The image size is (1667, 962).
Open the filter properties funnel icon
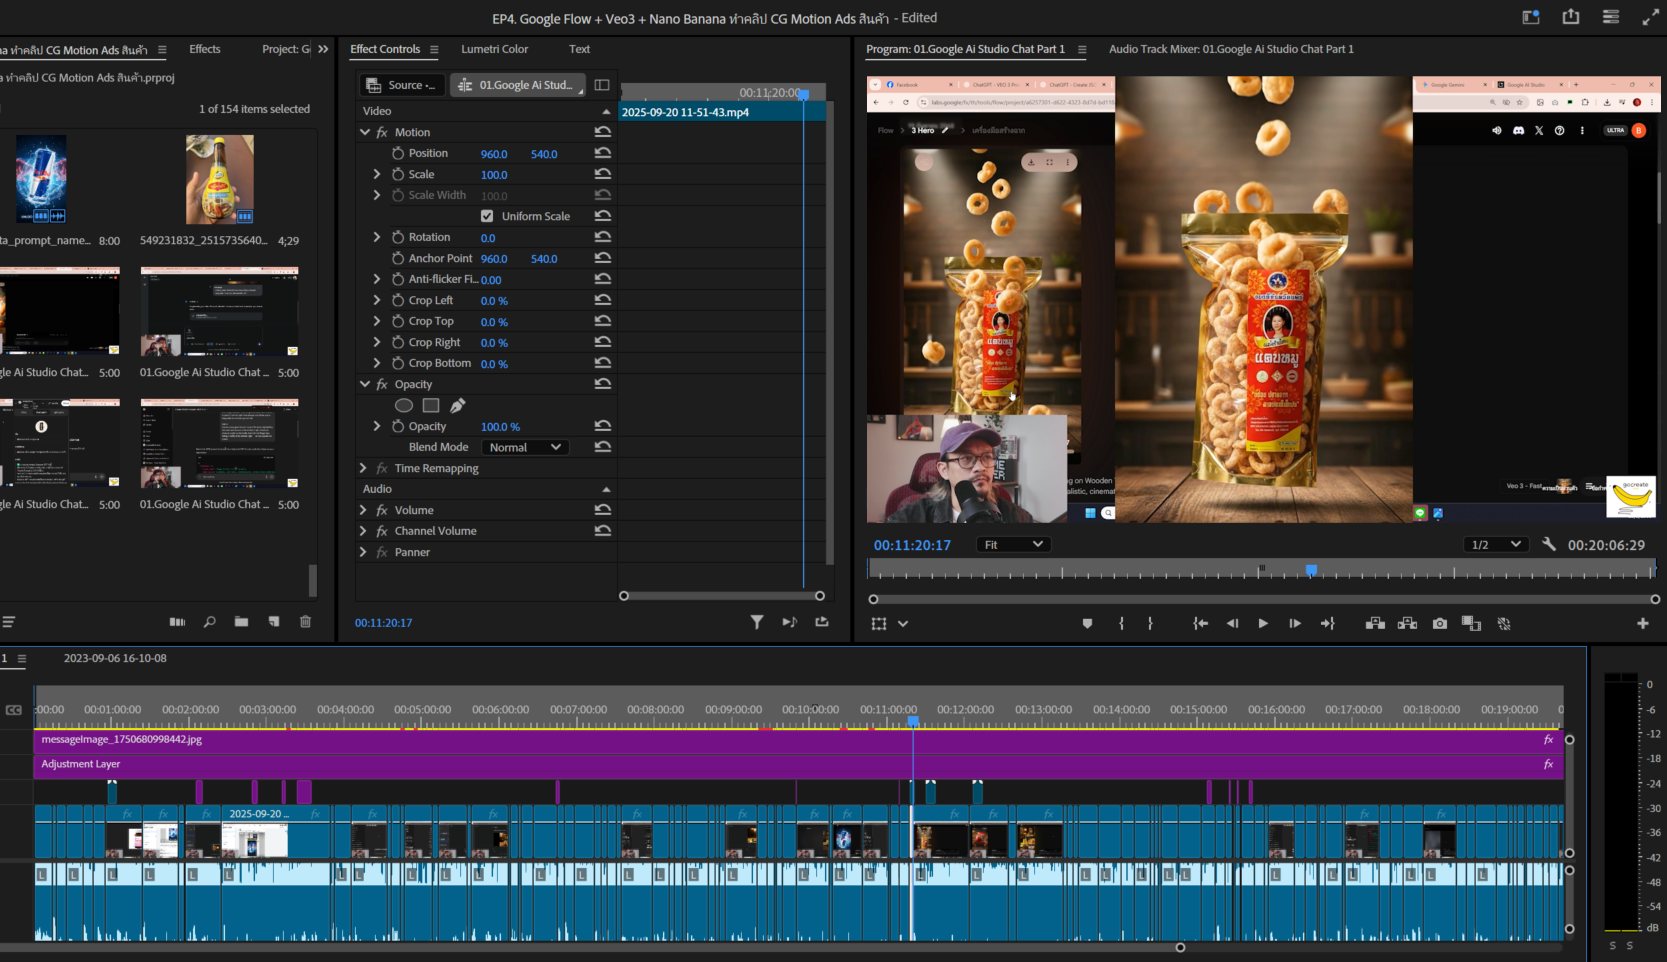coord(757,622)
